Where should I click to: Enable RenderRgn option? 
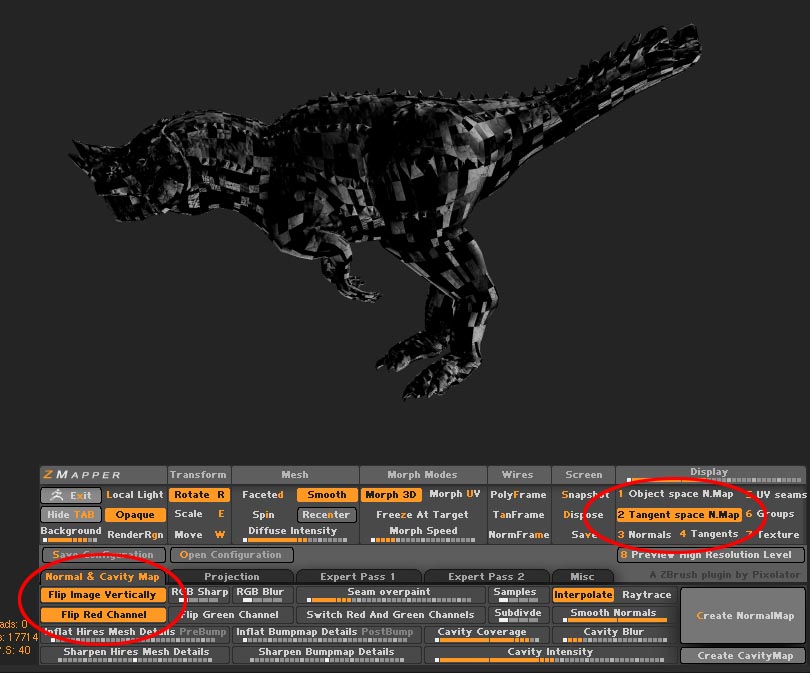point(135,535)
